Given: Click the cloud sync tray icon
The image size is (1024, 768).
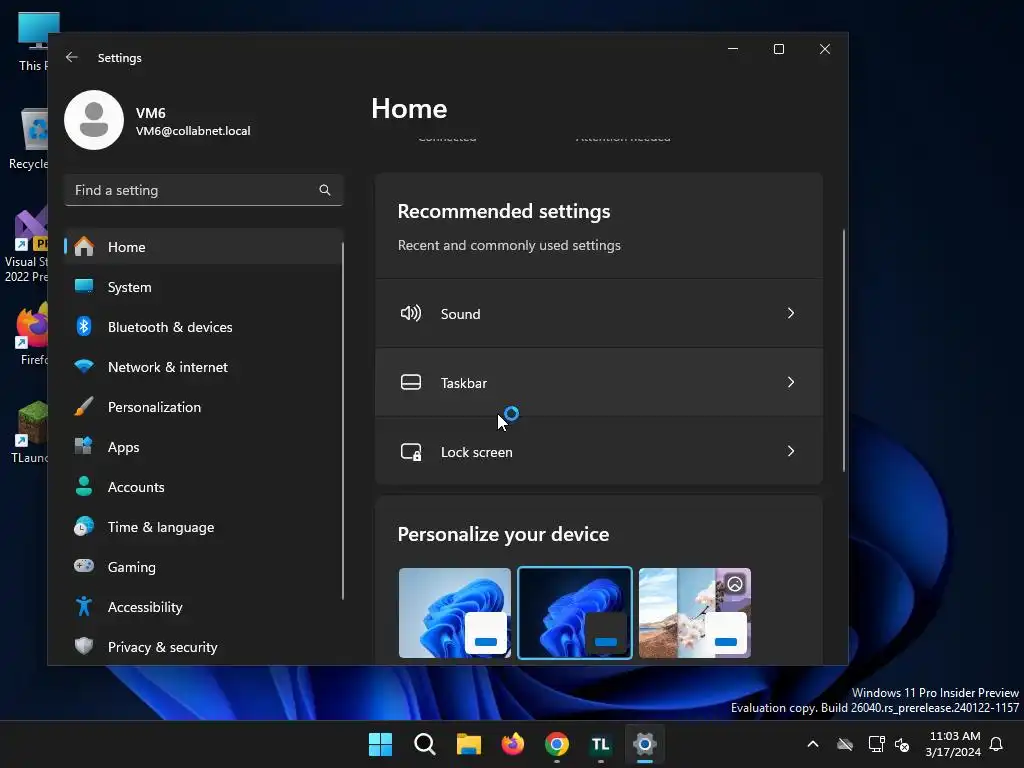Looking at the screenshot, I should coord(845,744).
